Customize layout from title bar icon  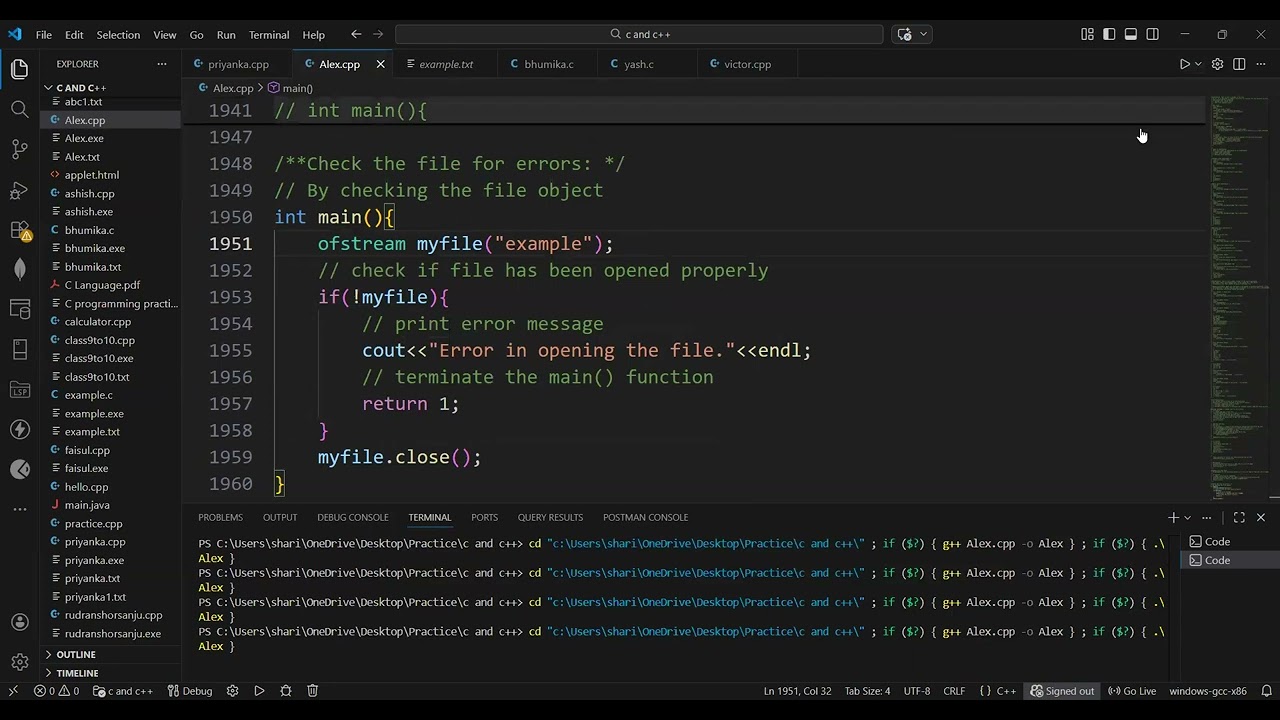(1087, 34)
